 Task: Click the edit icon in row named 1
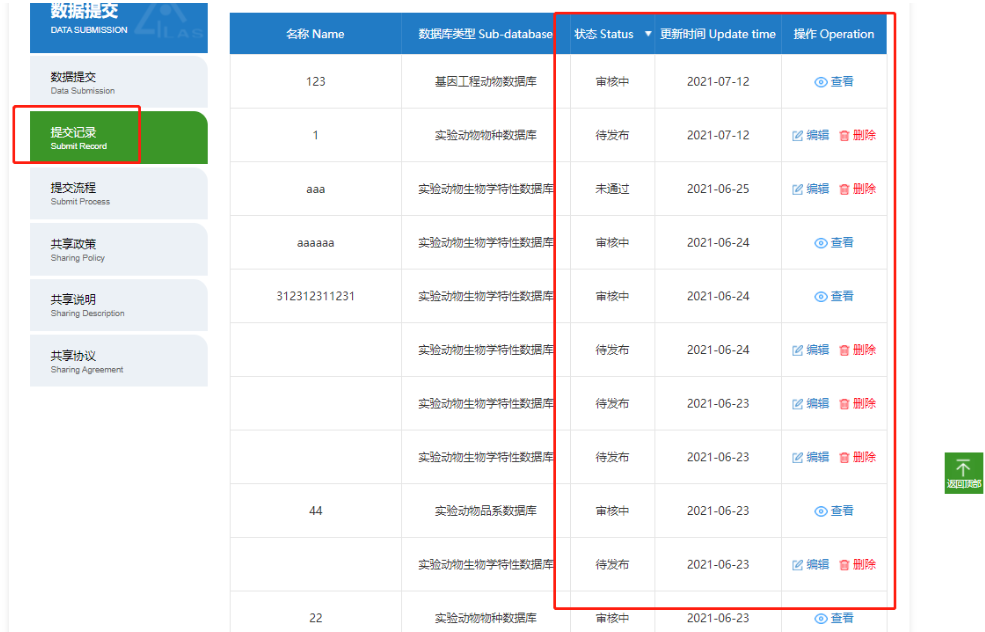798,135
